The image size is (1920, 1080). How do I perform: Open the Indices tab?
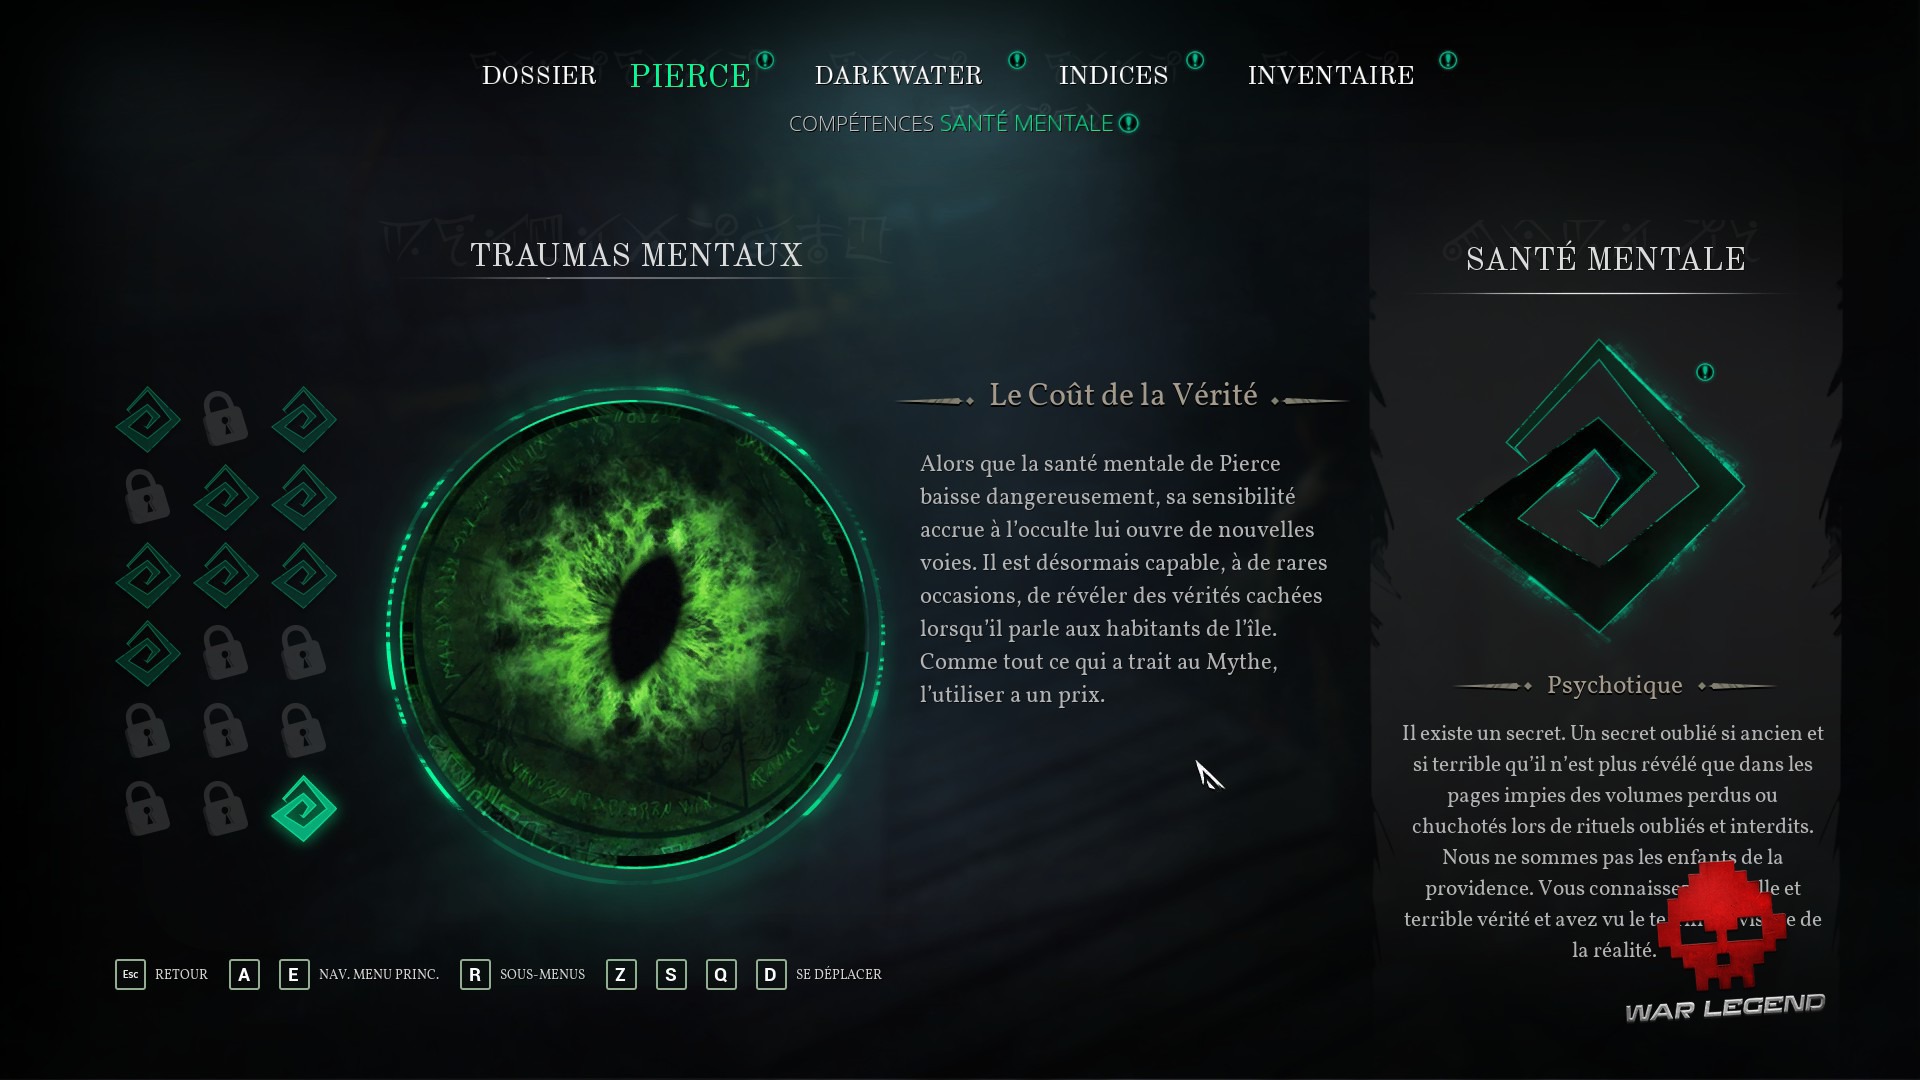[x=1113, y=76]
